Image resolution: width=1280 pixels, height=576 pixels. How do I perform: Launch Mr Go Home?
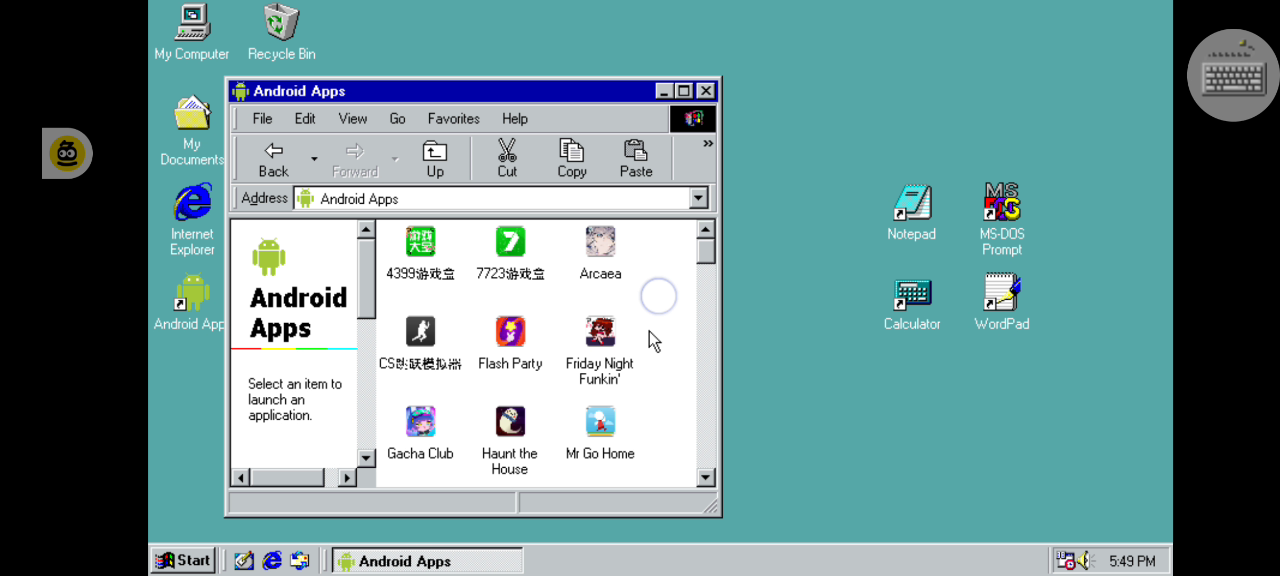[x=599, y=421]
